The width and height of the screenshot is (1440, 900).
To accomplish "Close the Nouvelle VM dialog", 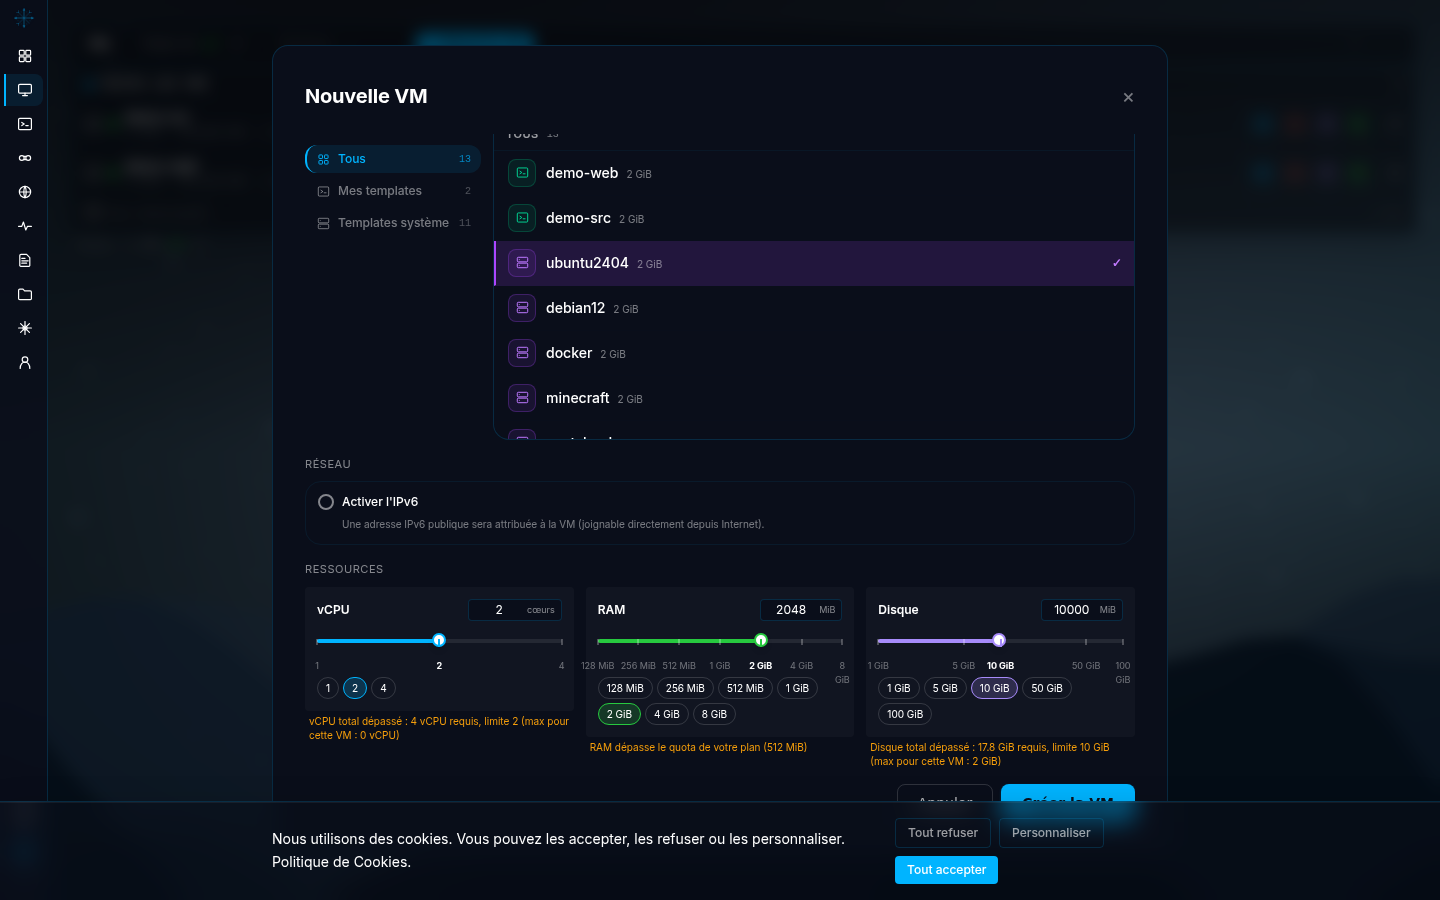I will click(x=1128, y=97).
